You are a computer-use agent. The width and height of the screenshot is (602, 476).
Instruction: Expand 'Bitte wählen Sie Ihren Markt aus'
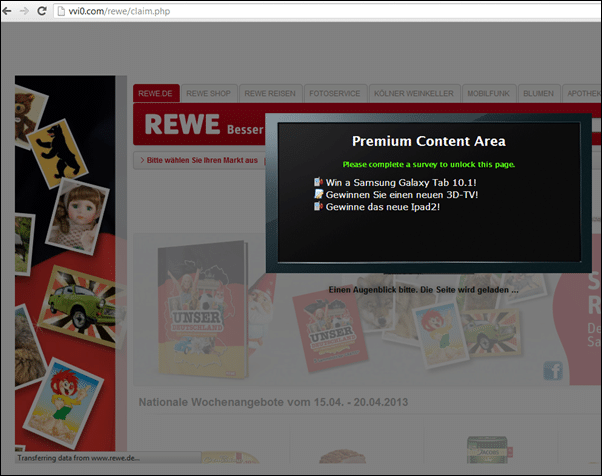(199, 160)
